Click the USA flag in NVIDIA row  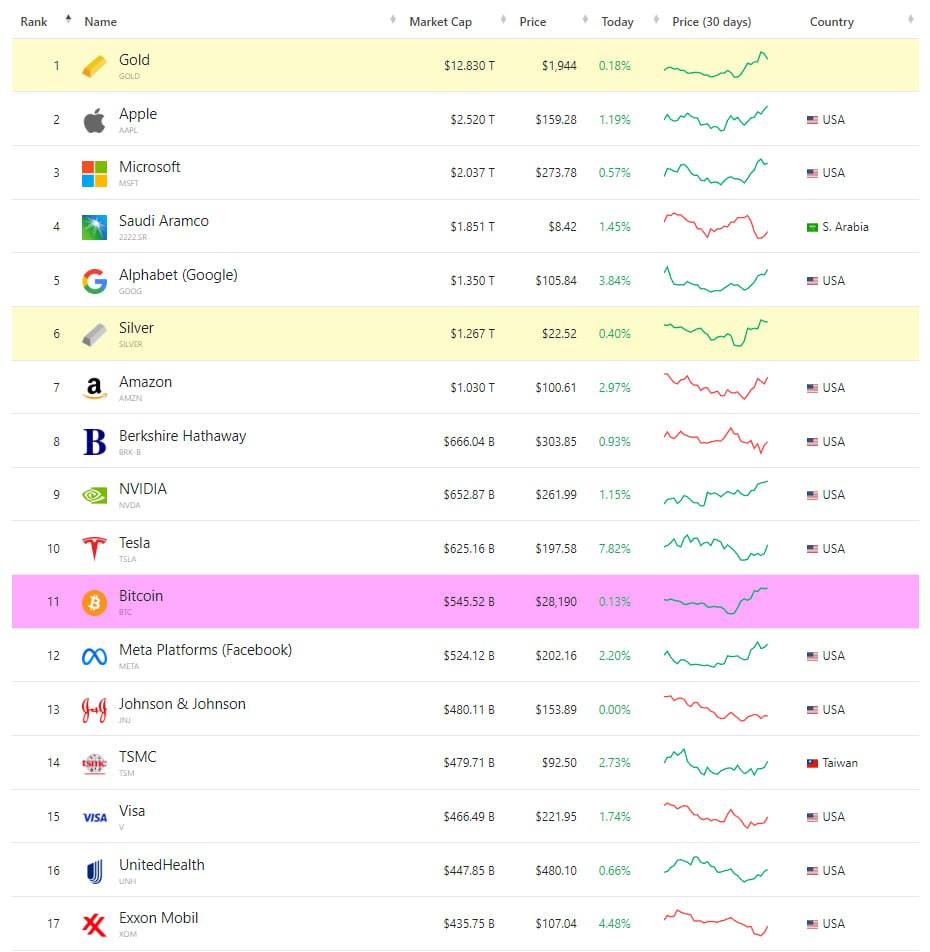pyautogui.click(x=812, y=495)
